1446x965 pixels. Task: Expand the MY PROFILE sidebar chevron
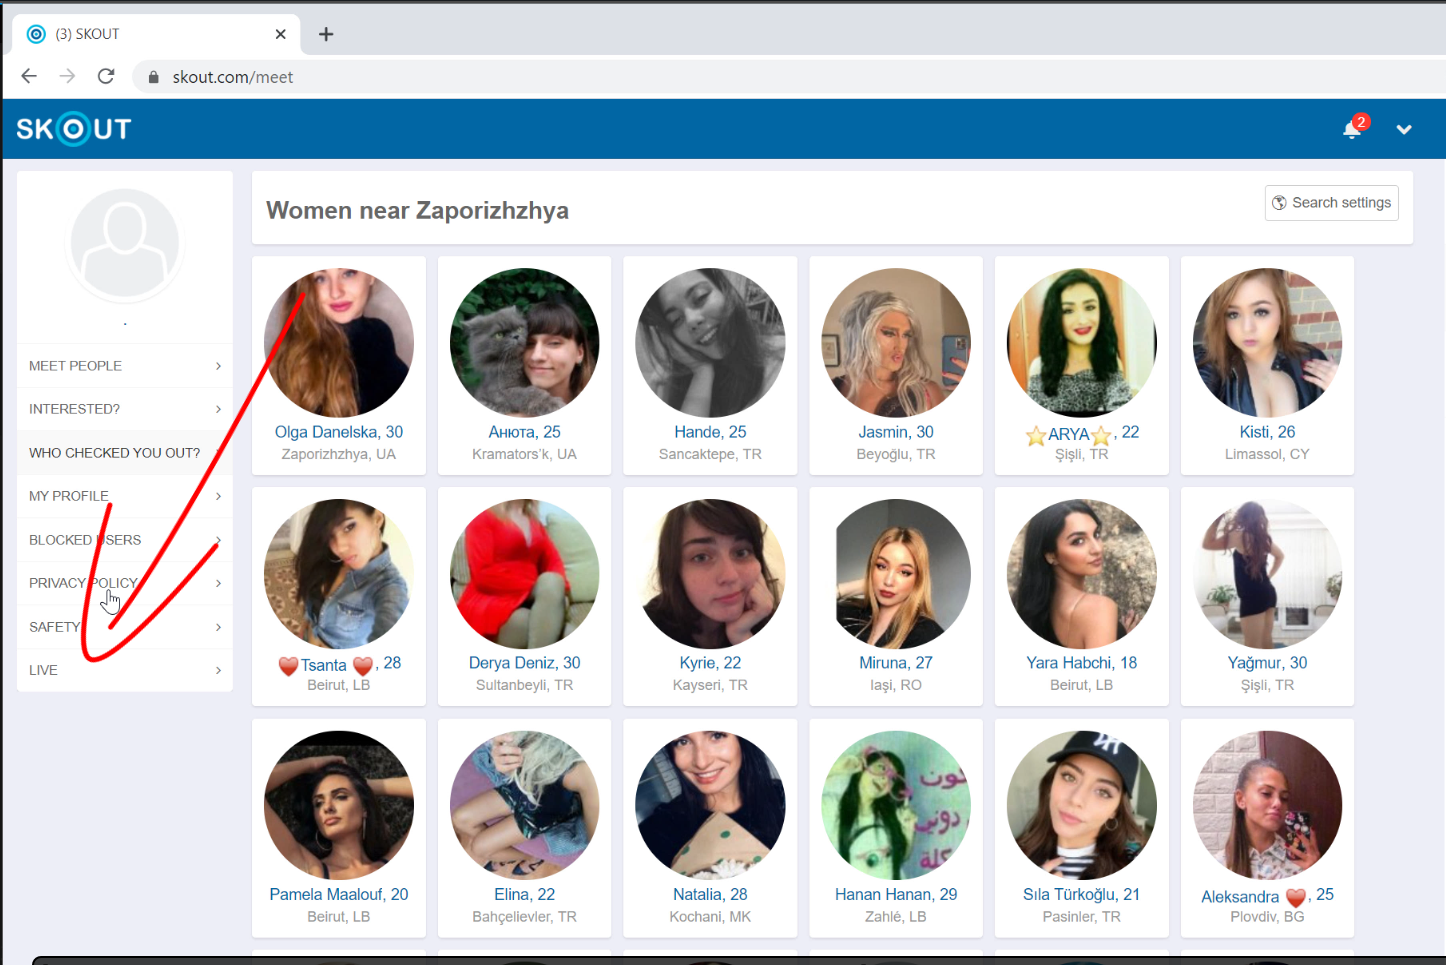[x=218, y=495]
